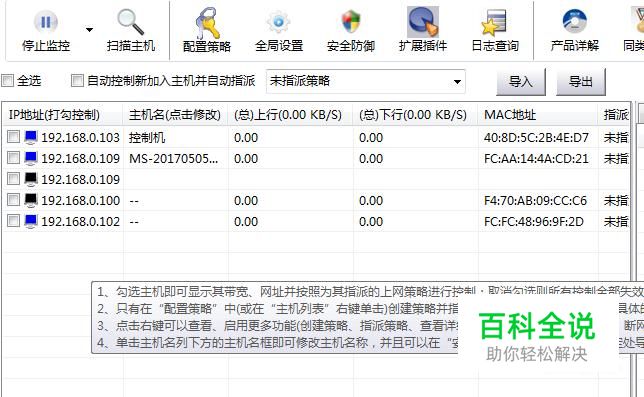This screenshot has width=644, height=397.
Task: Check the box for host 192.168.0.103
Action: click(14, 136)
